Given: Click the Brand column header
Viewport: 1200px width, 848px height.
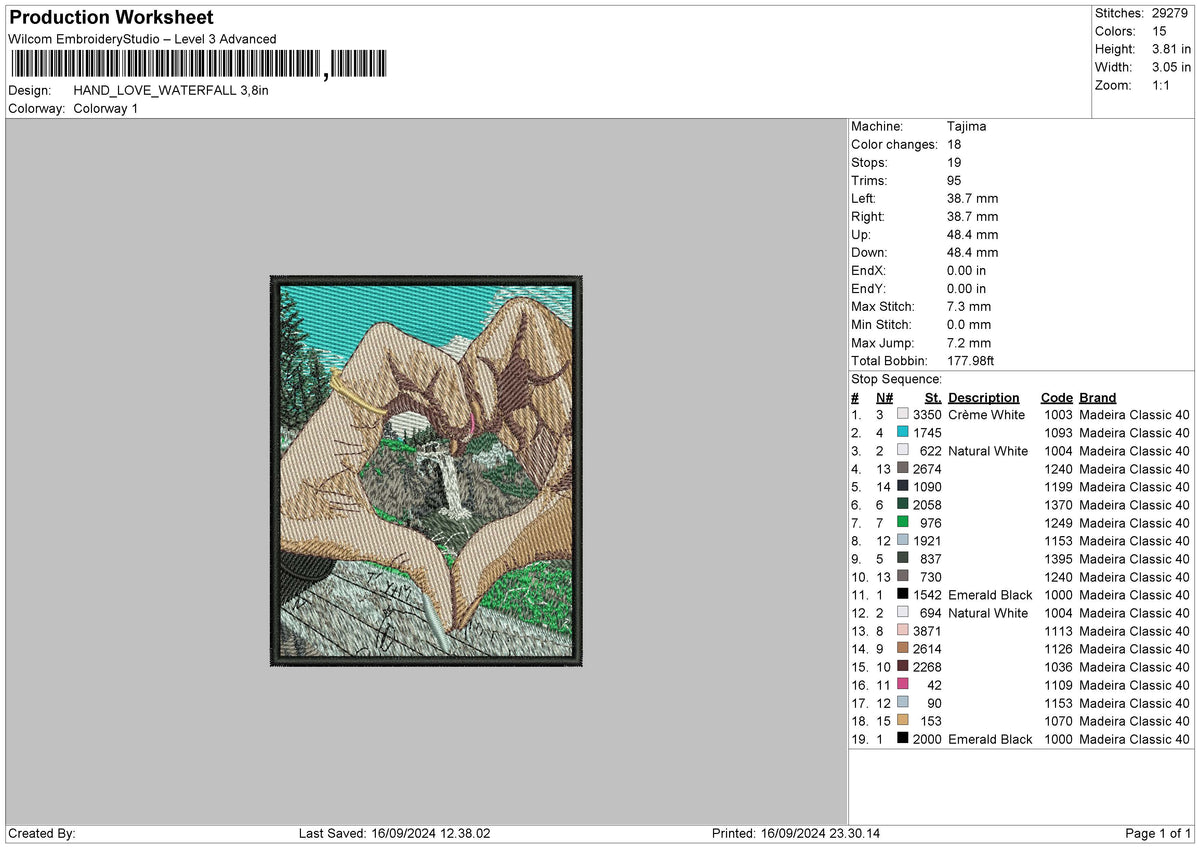Looking at the screenshot, I should click(1098, 398).
